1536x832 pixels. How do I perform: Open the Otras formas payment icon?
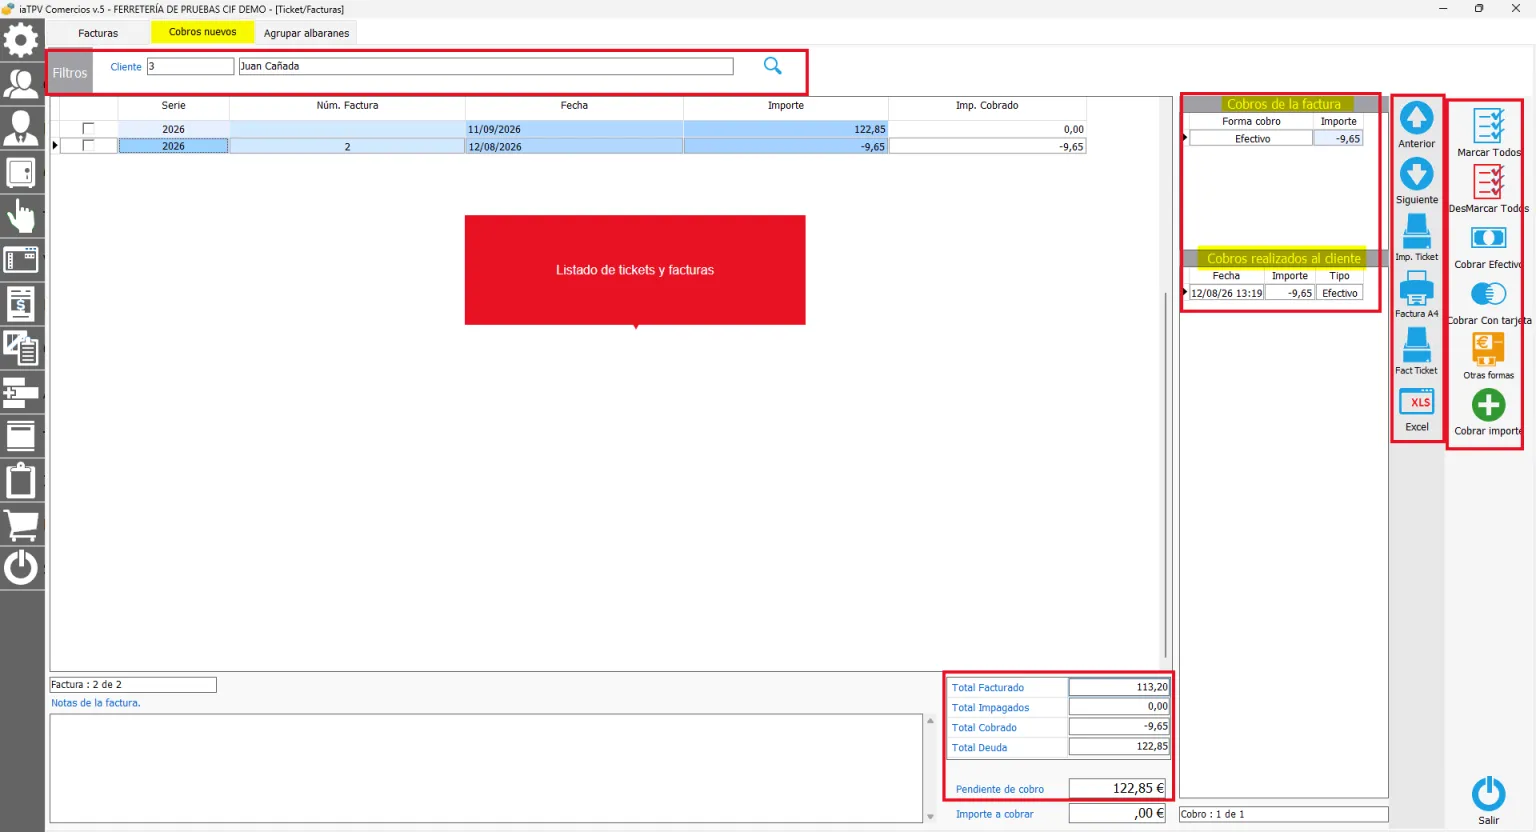[1488, 350]
